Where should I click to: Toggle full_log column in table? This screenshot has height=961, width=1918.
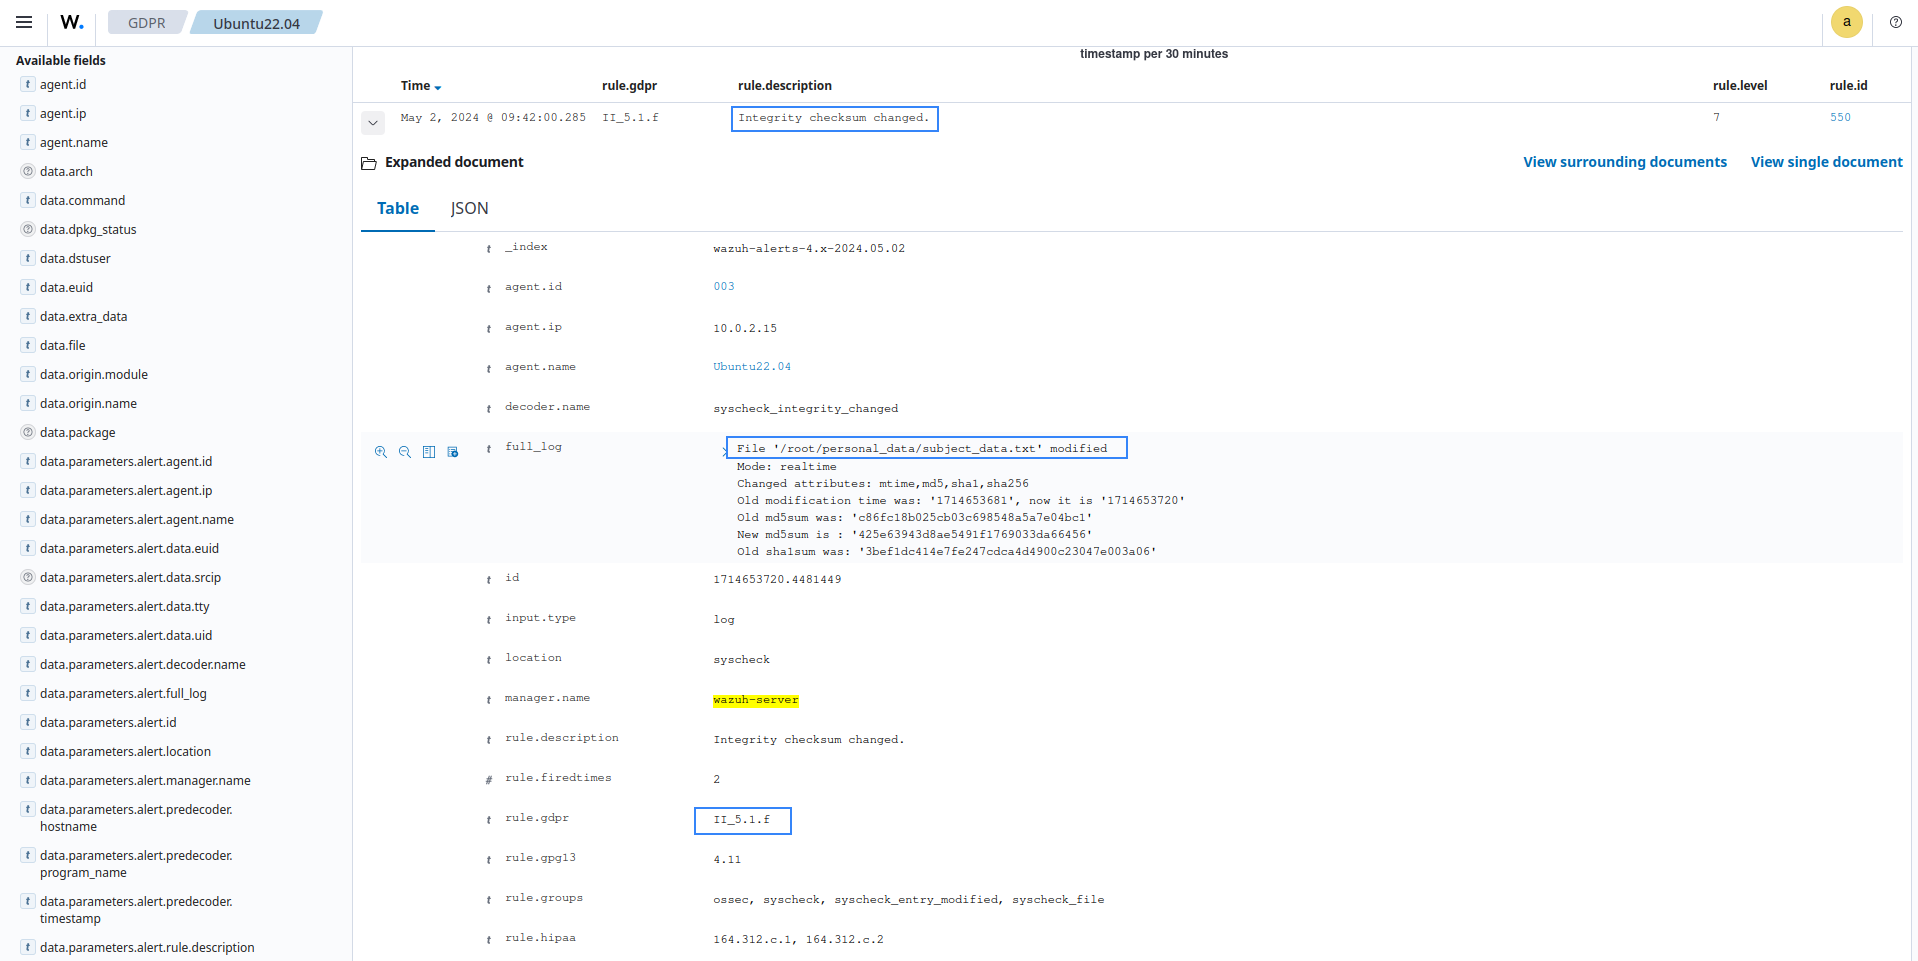(x=429, y=452)
